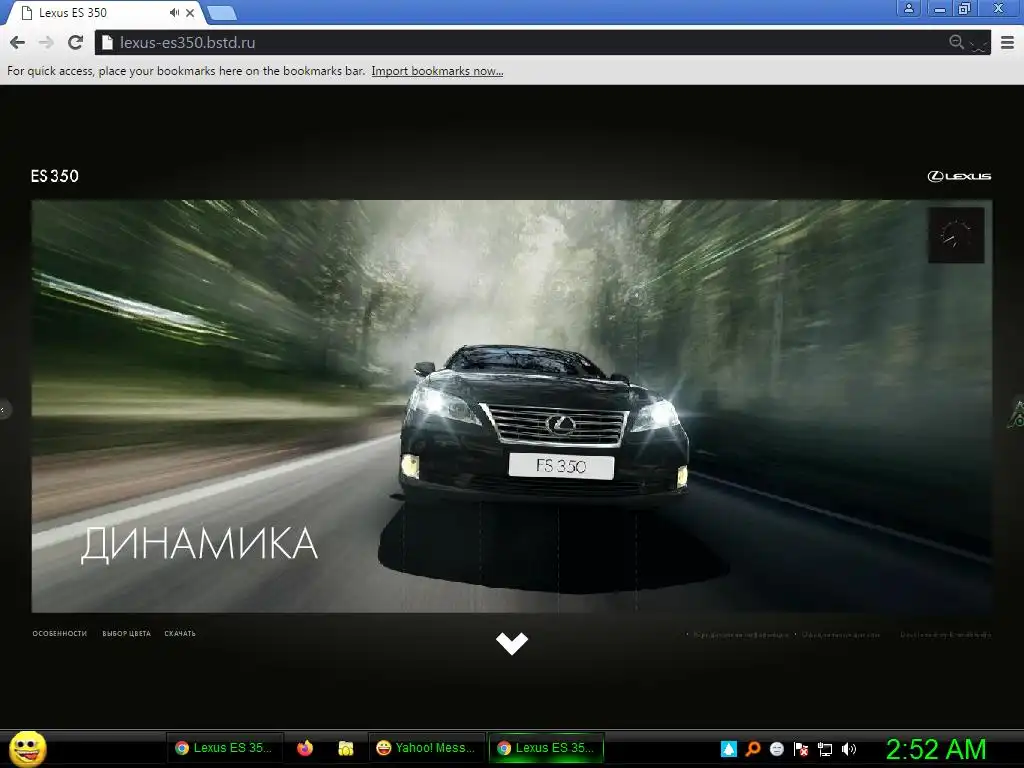Click the browser forward arrow

[46, 43]
